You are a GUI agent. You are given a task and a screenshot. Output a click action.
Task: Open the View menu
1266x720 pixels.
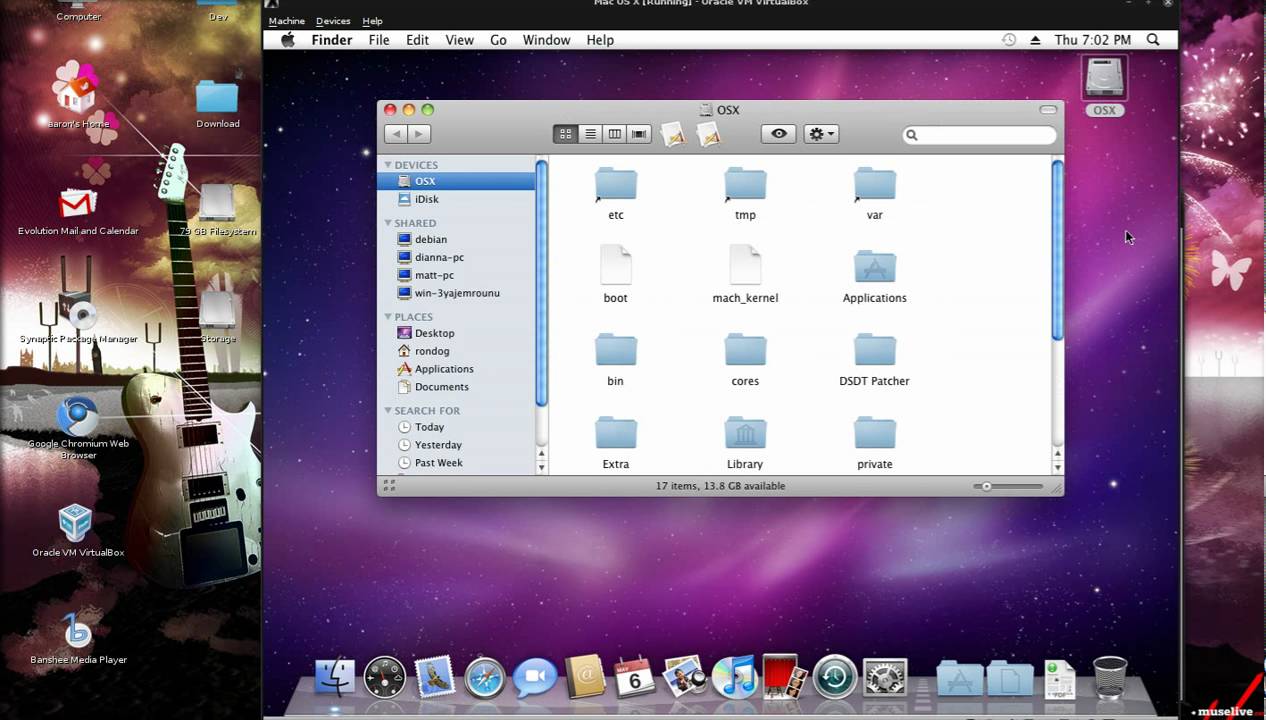pos(459,40)
